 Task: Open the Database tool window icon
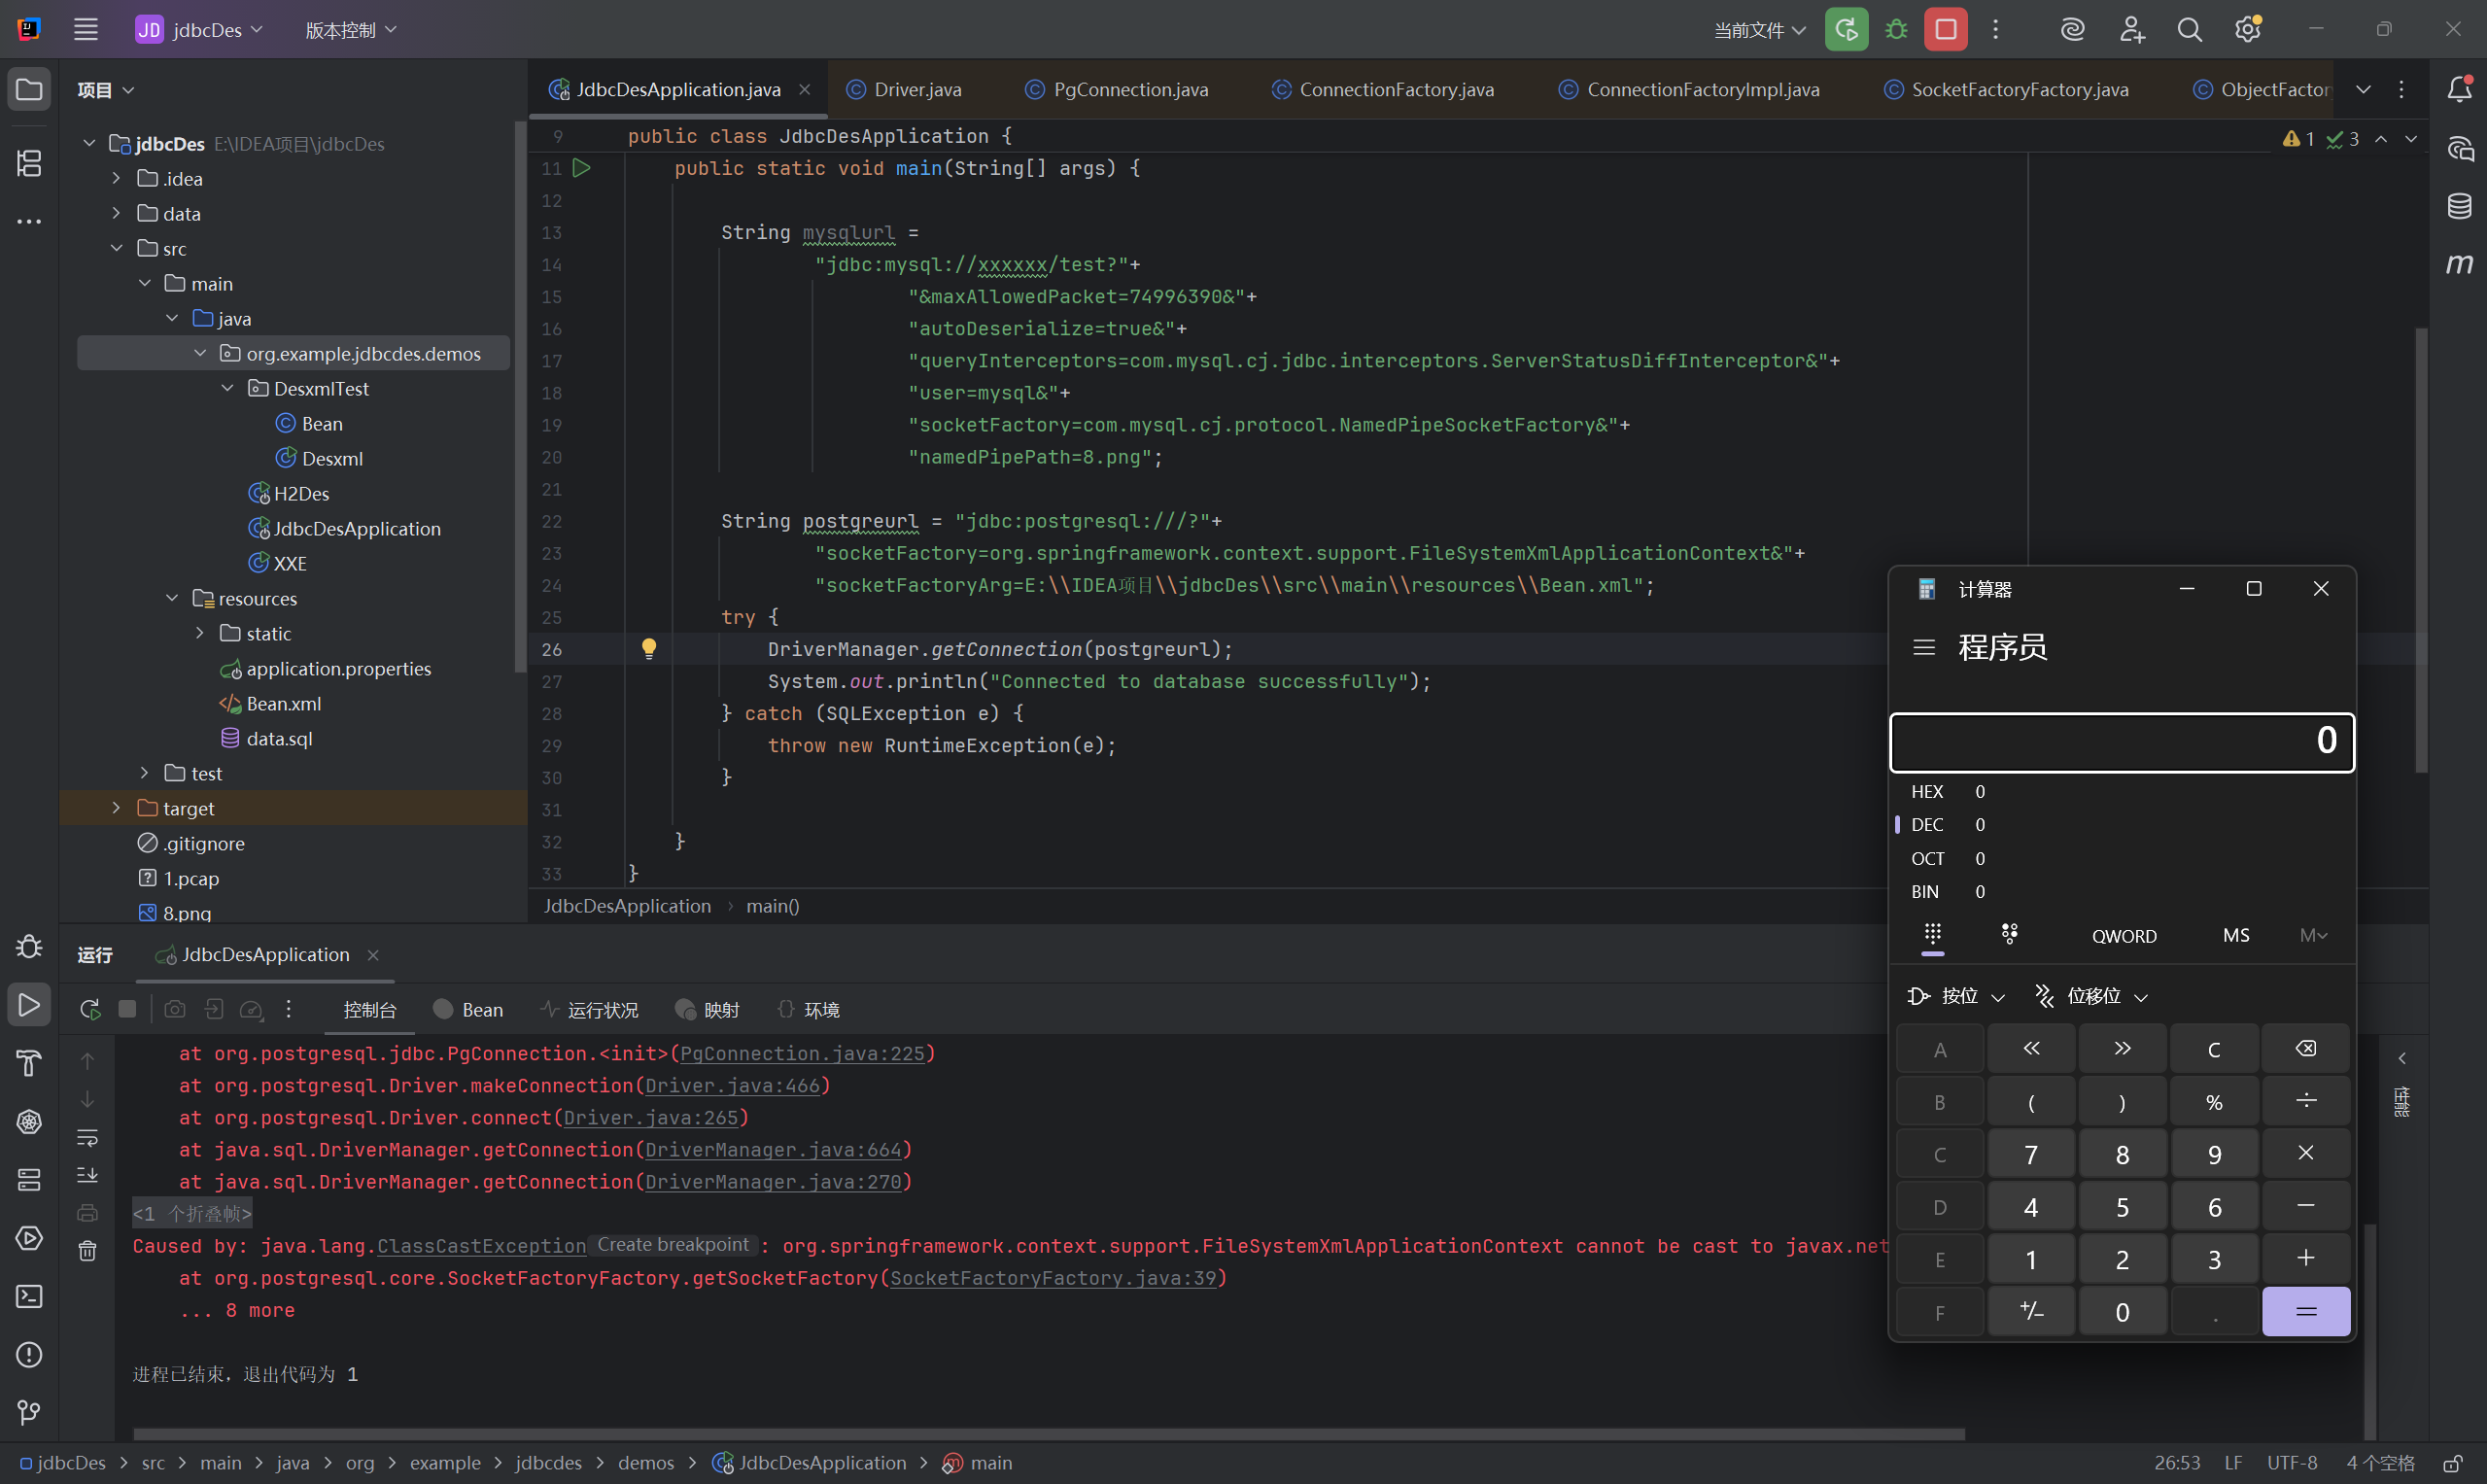click(x=2459, y=206)
